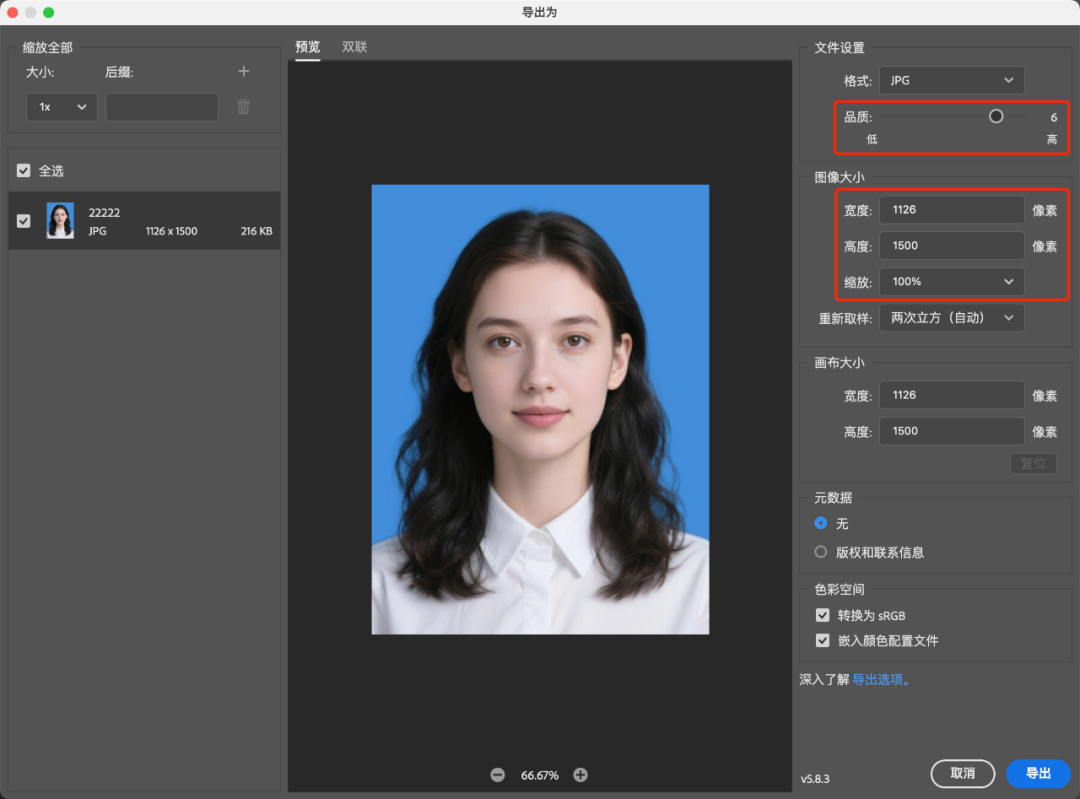
Task: Open the 导出选项 help link
Action: click(x=880, y=679)
